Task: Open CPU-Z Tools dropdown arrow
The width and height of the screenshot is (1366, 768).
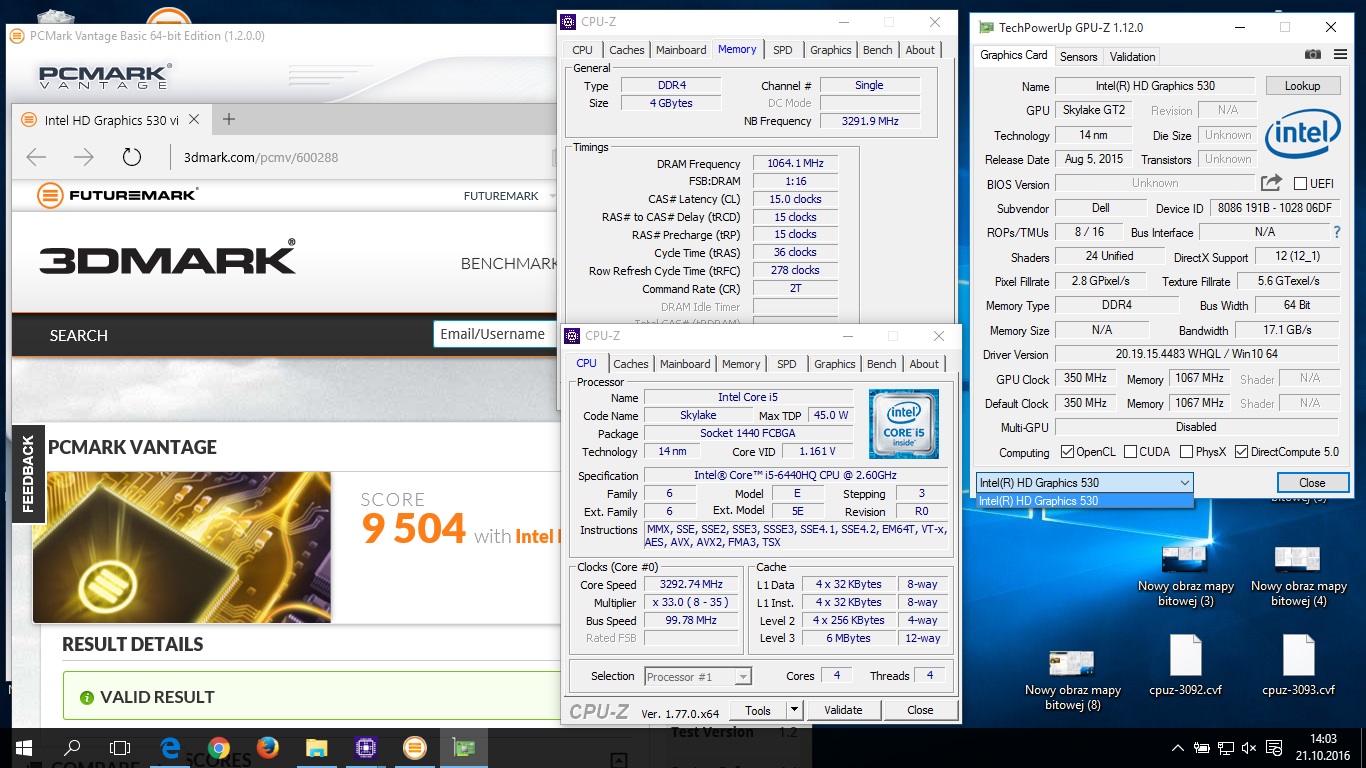Action: (795, 710)
